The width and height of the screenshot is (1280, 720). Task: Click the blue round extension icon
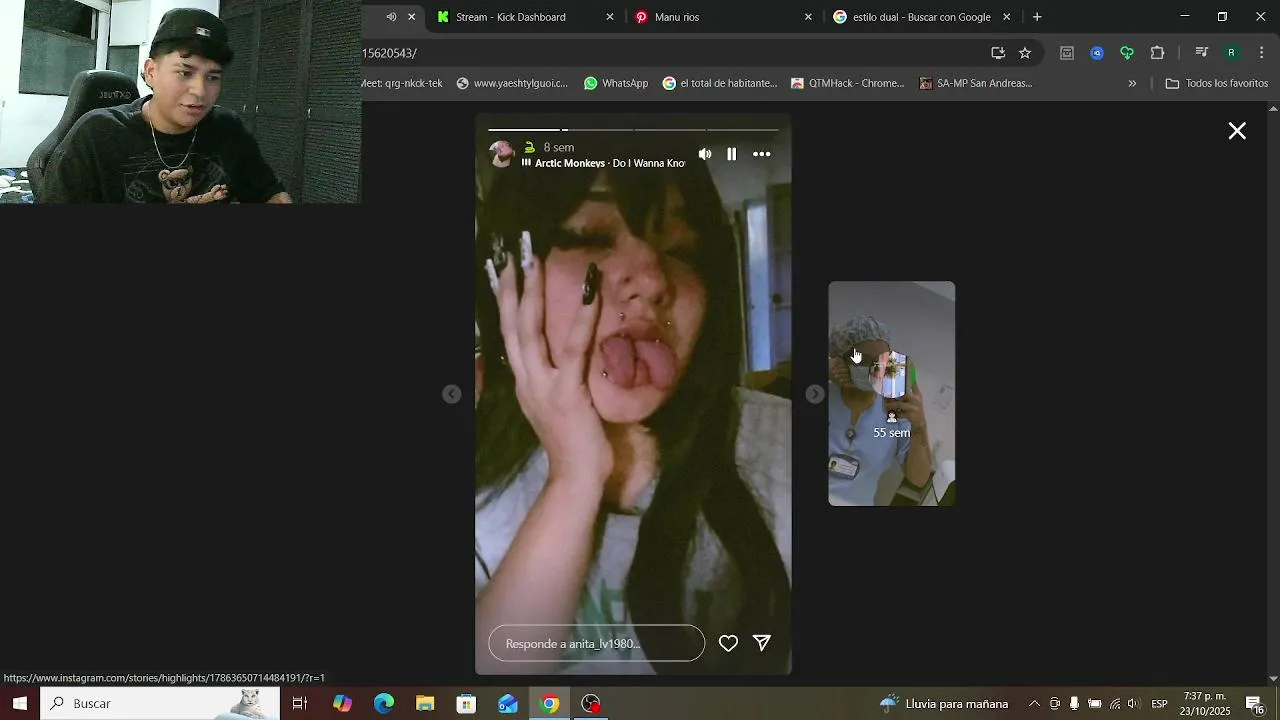point(1097,53)
